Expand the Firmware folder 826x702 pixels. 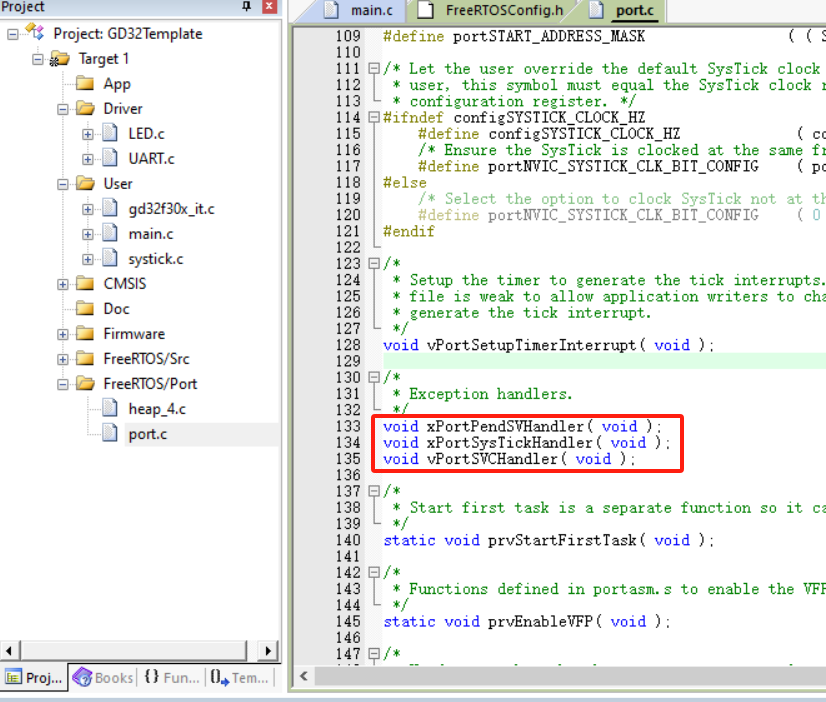(x=63, y=334)
